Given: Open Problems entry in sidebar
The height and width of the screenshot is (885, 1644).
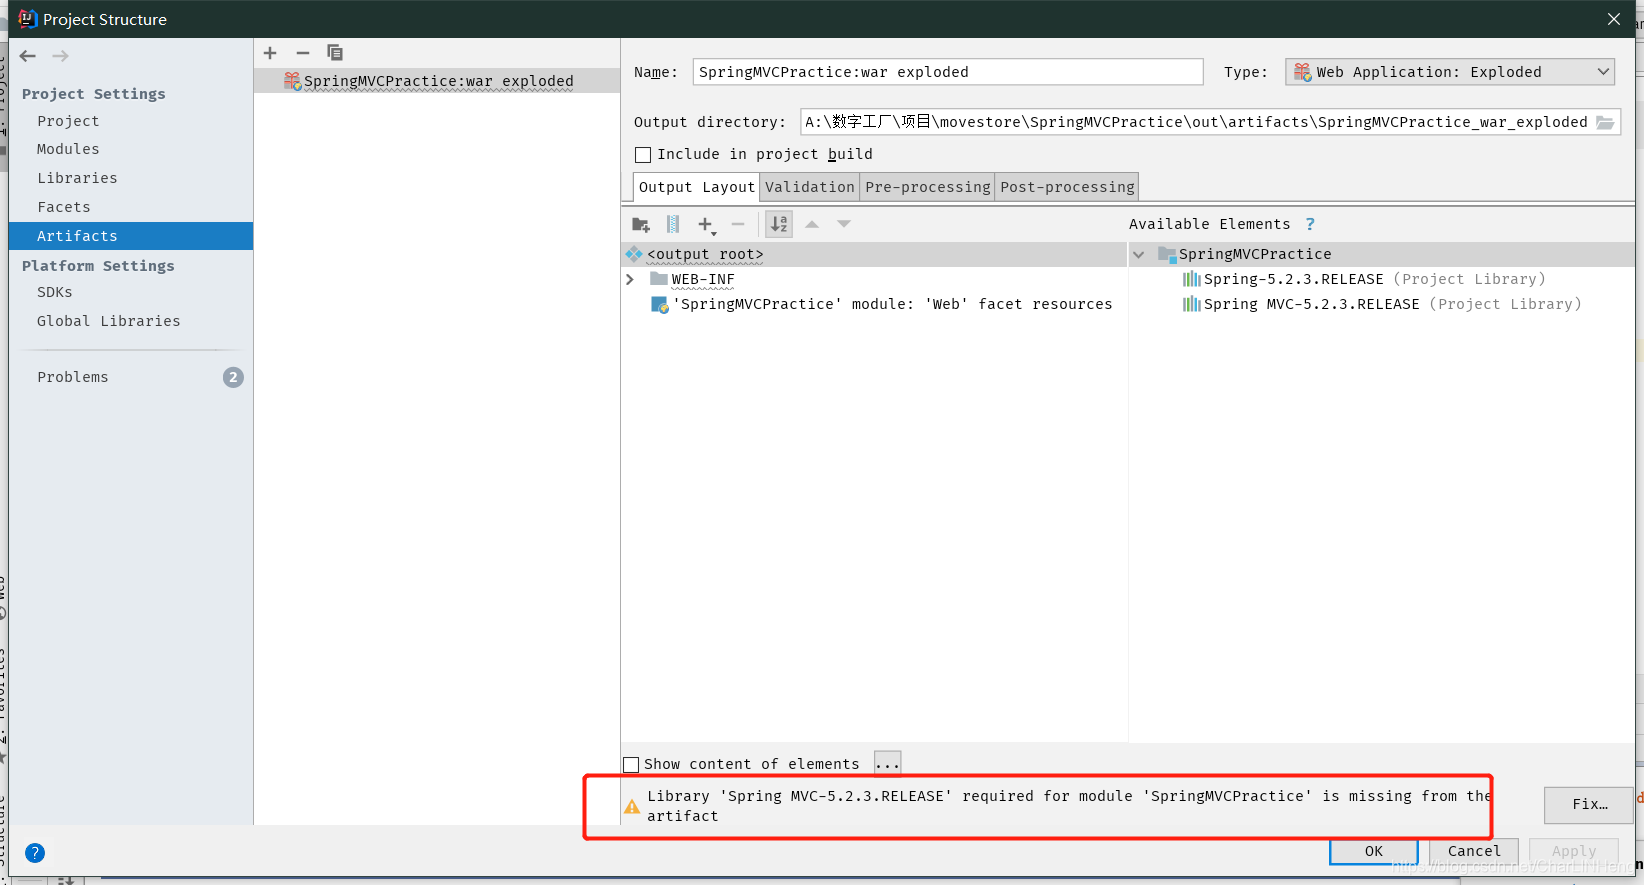Looking at the screenshot, I should tap(73, 377).
